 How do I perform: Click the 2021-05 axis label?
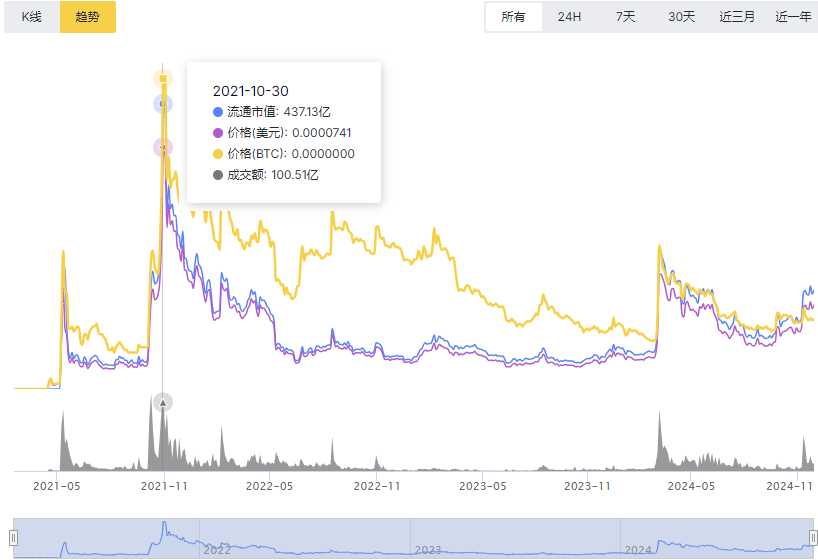(x=57, y=486)
